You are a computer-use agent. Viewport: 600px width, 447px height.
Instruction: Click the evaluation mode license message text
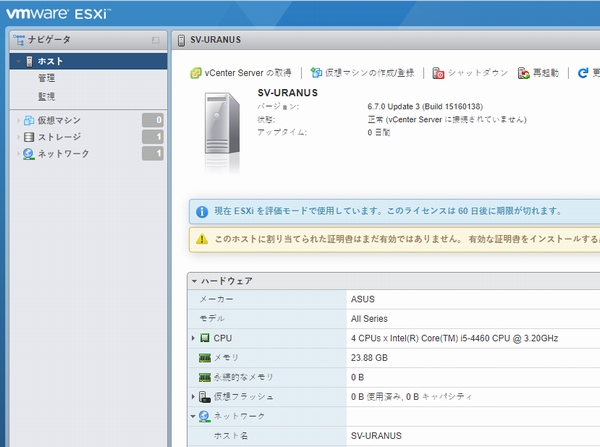(x=388, y=211)
